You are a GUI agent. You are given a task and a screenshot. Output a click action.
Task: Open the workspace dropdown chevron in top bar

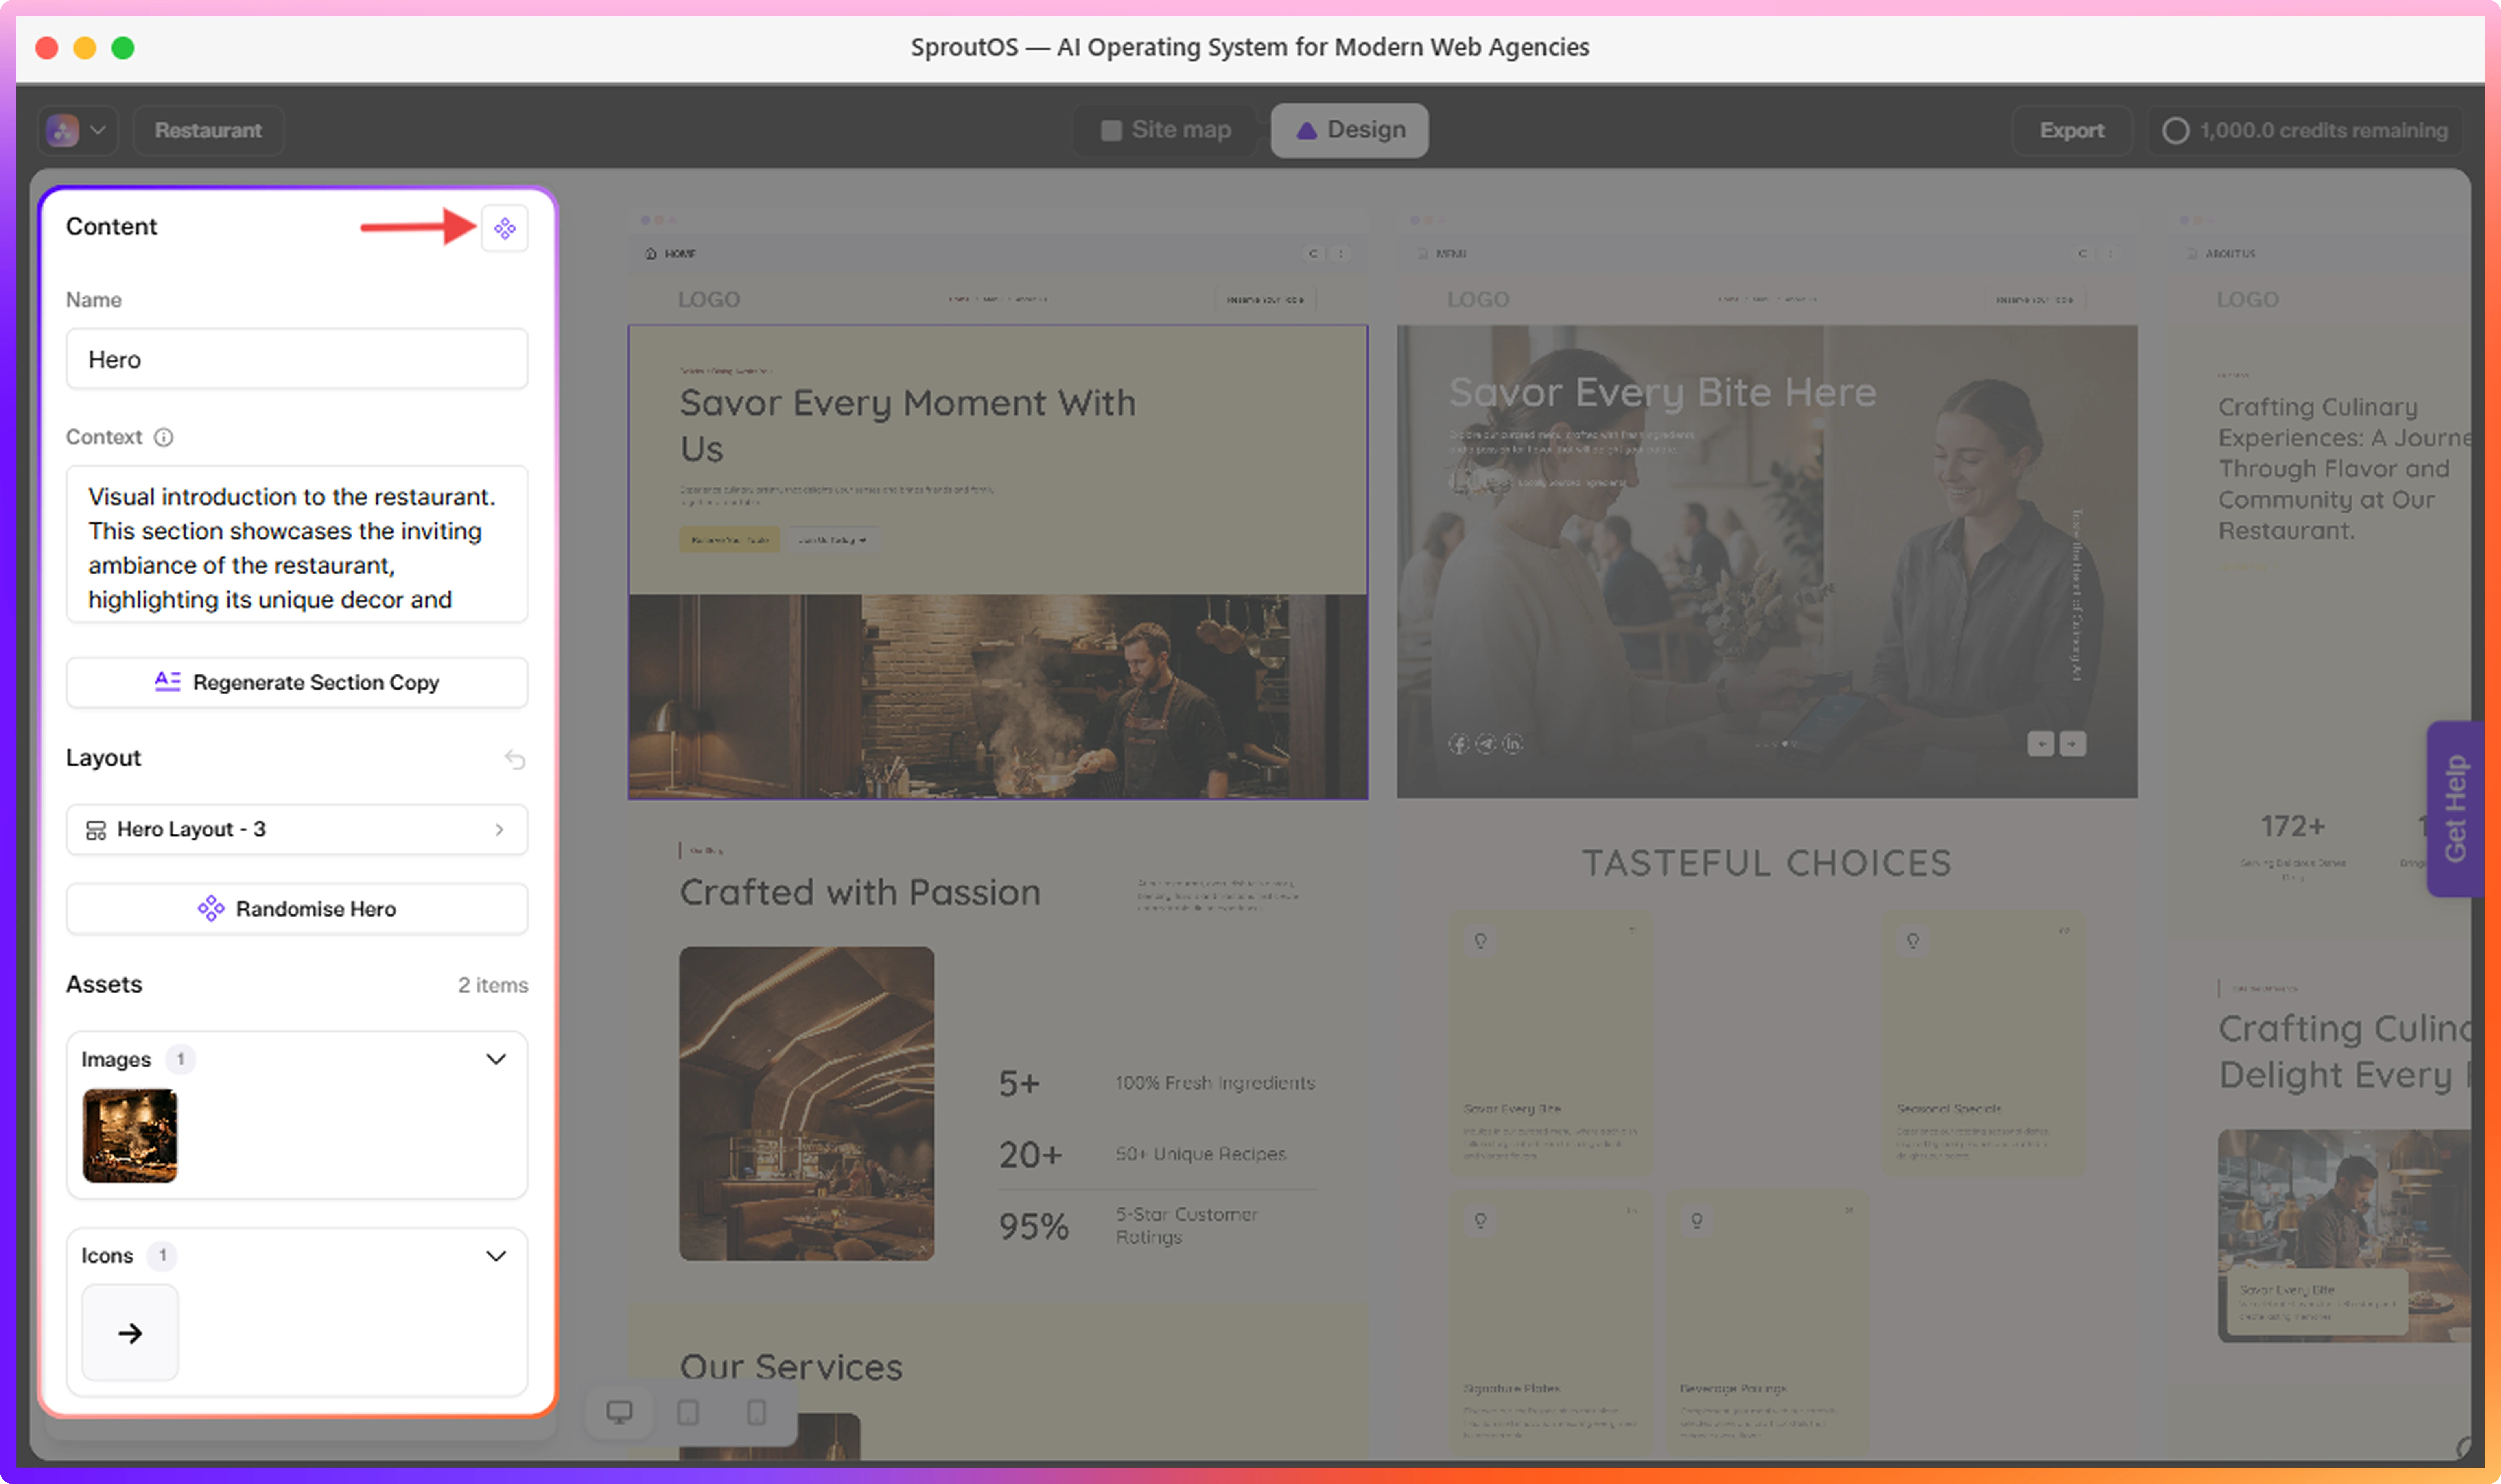click(98, 130)
